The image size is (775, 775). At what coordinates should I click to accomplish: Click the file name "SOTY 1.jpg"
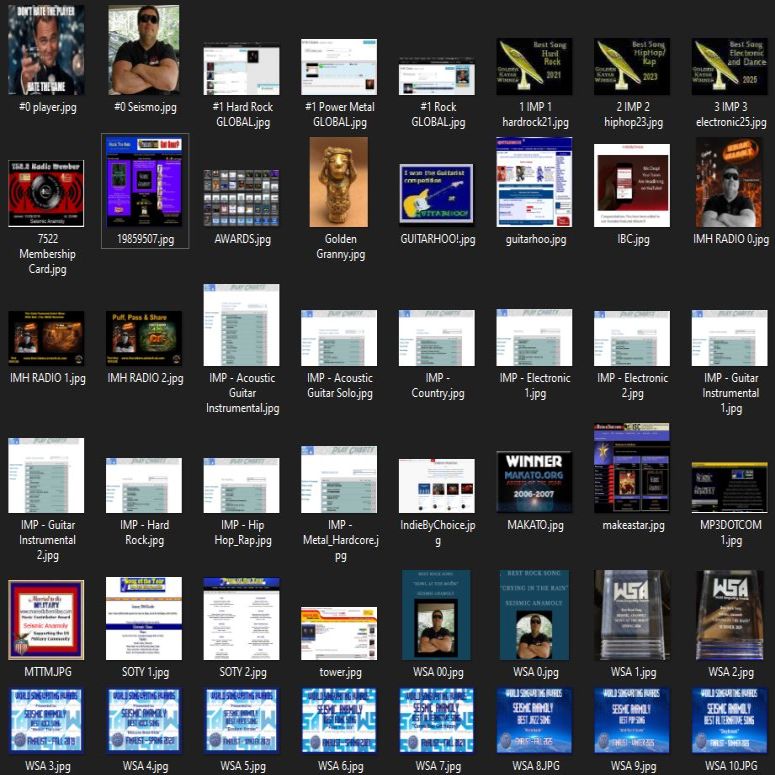click(x=145, y=672)
